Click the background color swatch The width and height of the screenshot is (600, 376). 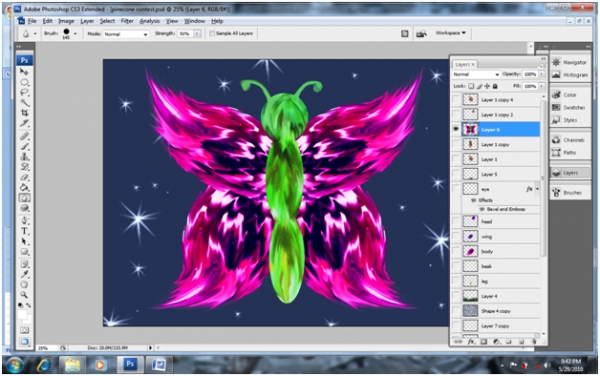tap(28, 320)
